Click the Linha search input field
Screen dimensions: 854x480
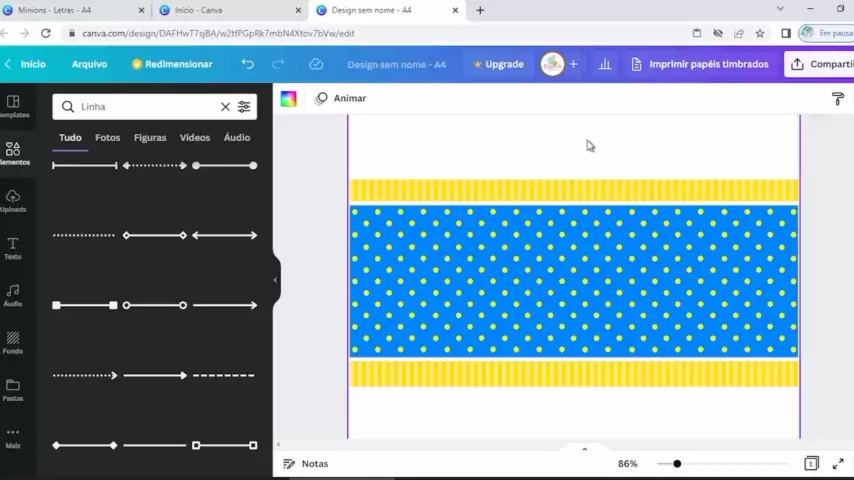(x=145, y=107)
